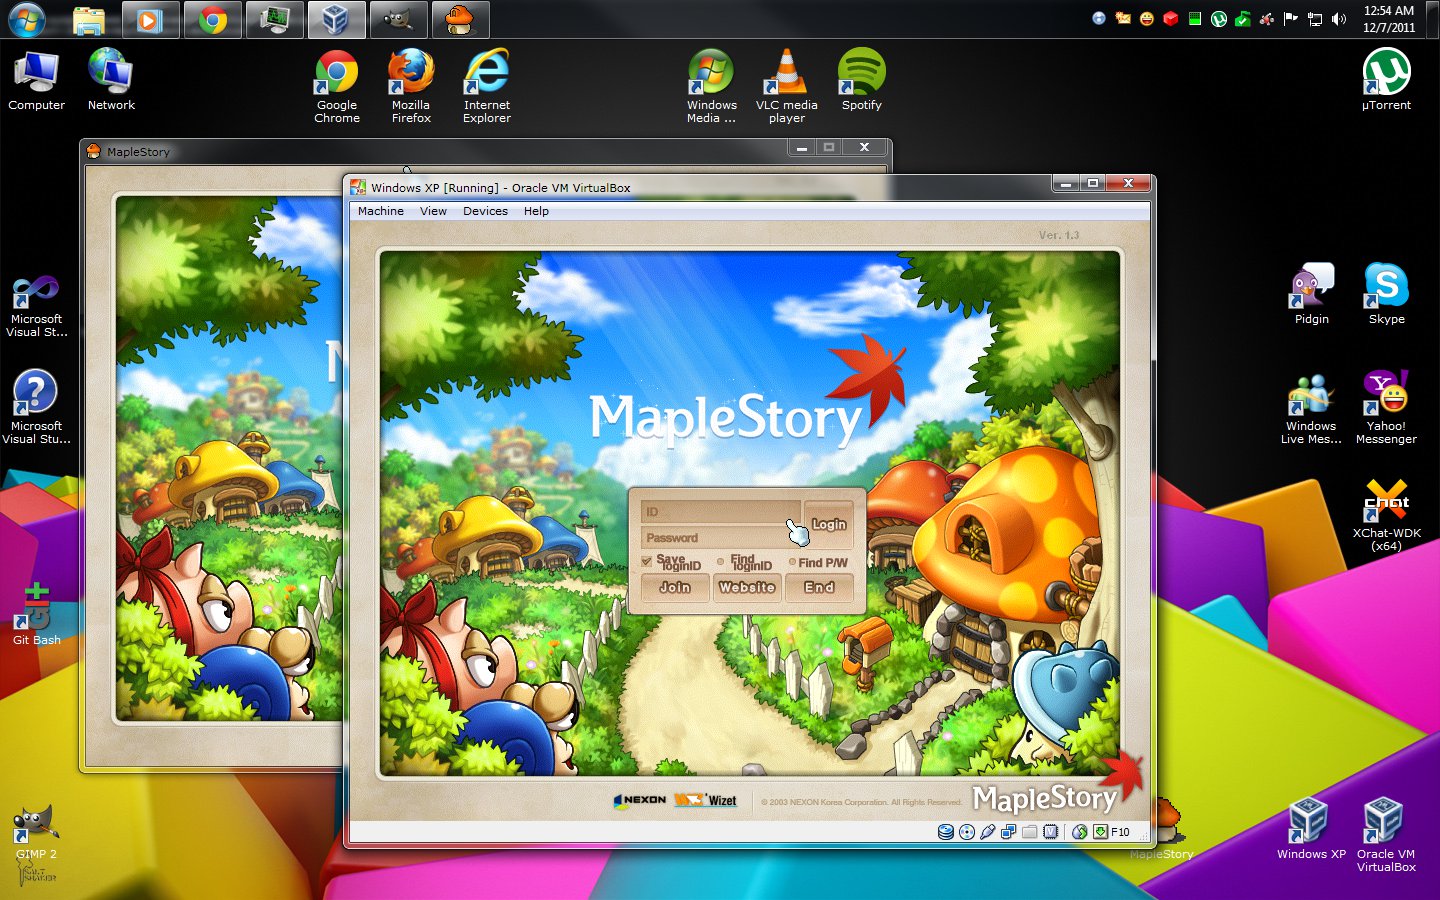
Task: Click the hard disk activity icon in VirtualBox status bar
Action: click(945, 832)
